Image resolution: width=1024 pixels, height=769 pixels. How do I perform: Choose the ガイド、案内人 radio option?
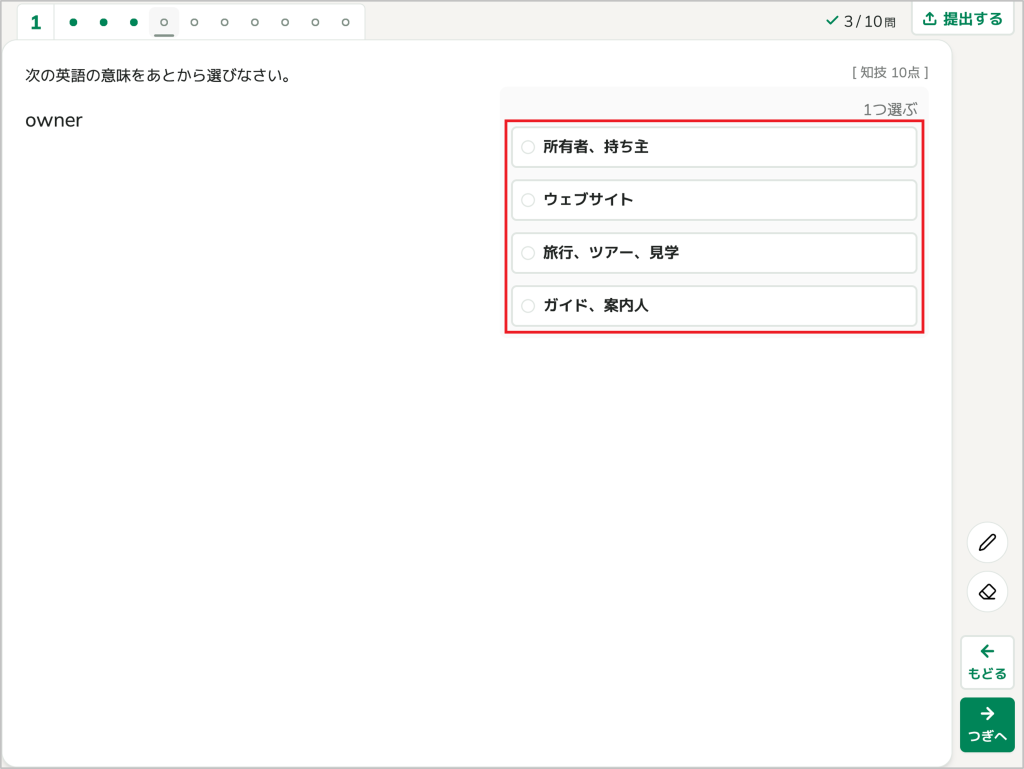714,306
